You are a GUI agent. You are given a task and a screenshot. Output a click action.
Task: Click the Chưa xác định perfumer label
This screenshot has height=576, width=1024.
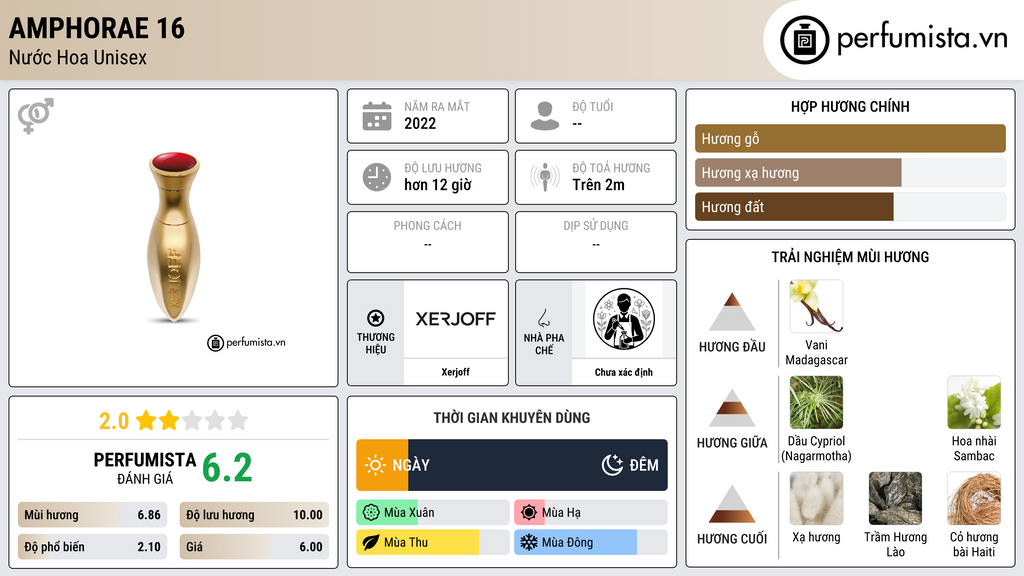pyautogui.click(x=624, y=372)
